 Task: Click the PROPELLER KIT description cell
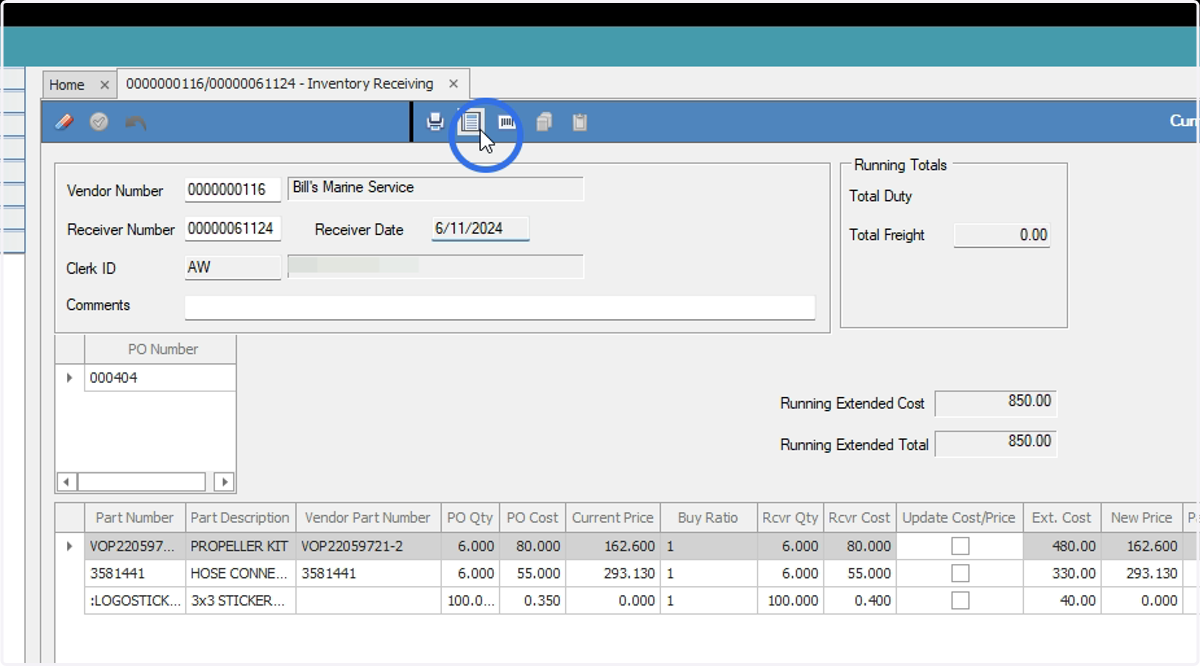(x=240, y=546)
